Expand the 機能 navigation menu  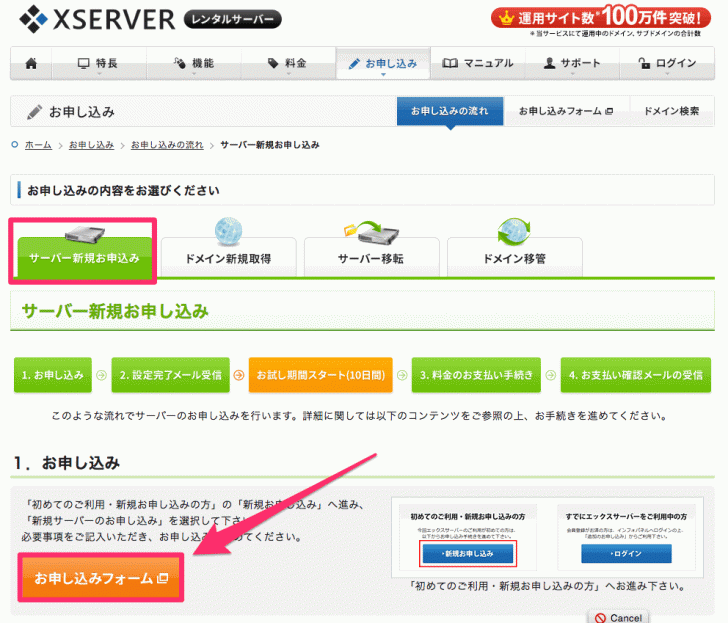[x=193, y=63]
